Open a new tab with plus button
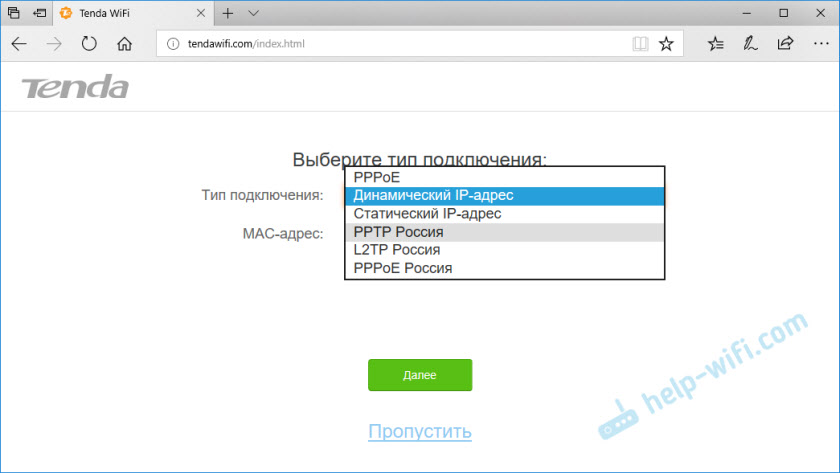Screen dimensions: 840x473 click(x=228, y=13)
